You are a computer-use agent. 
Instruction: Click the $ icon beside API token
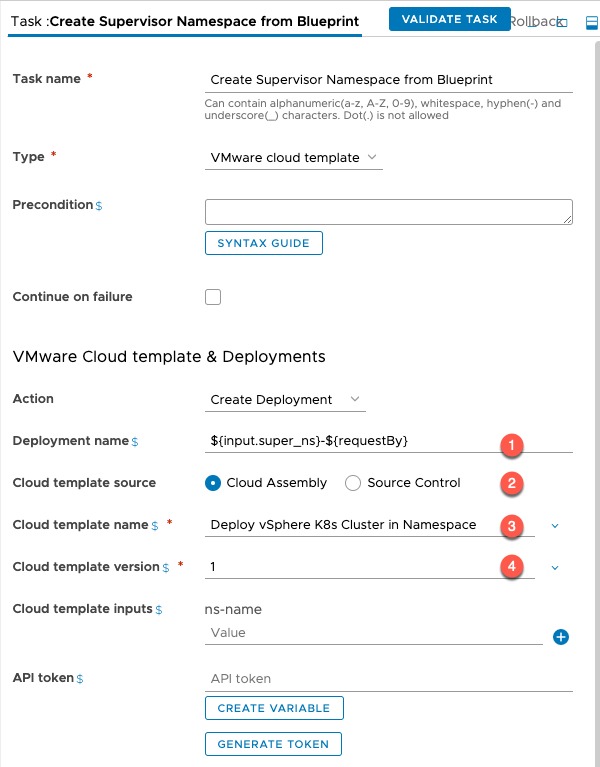click(80, 679)
